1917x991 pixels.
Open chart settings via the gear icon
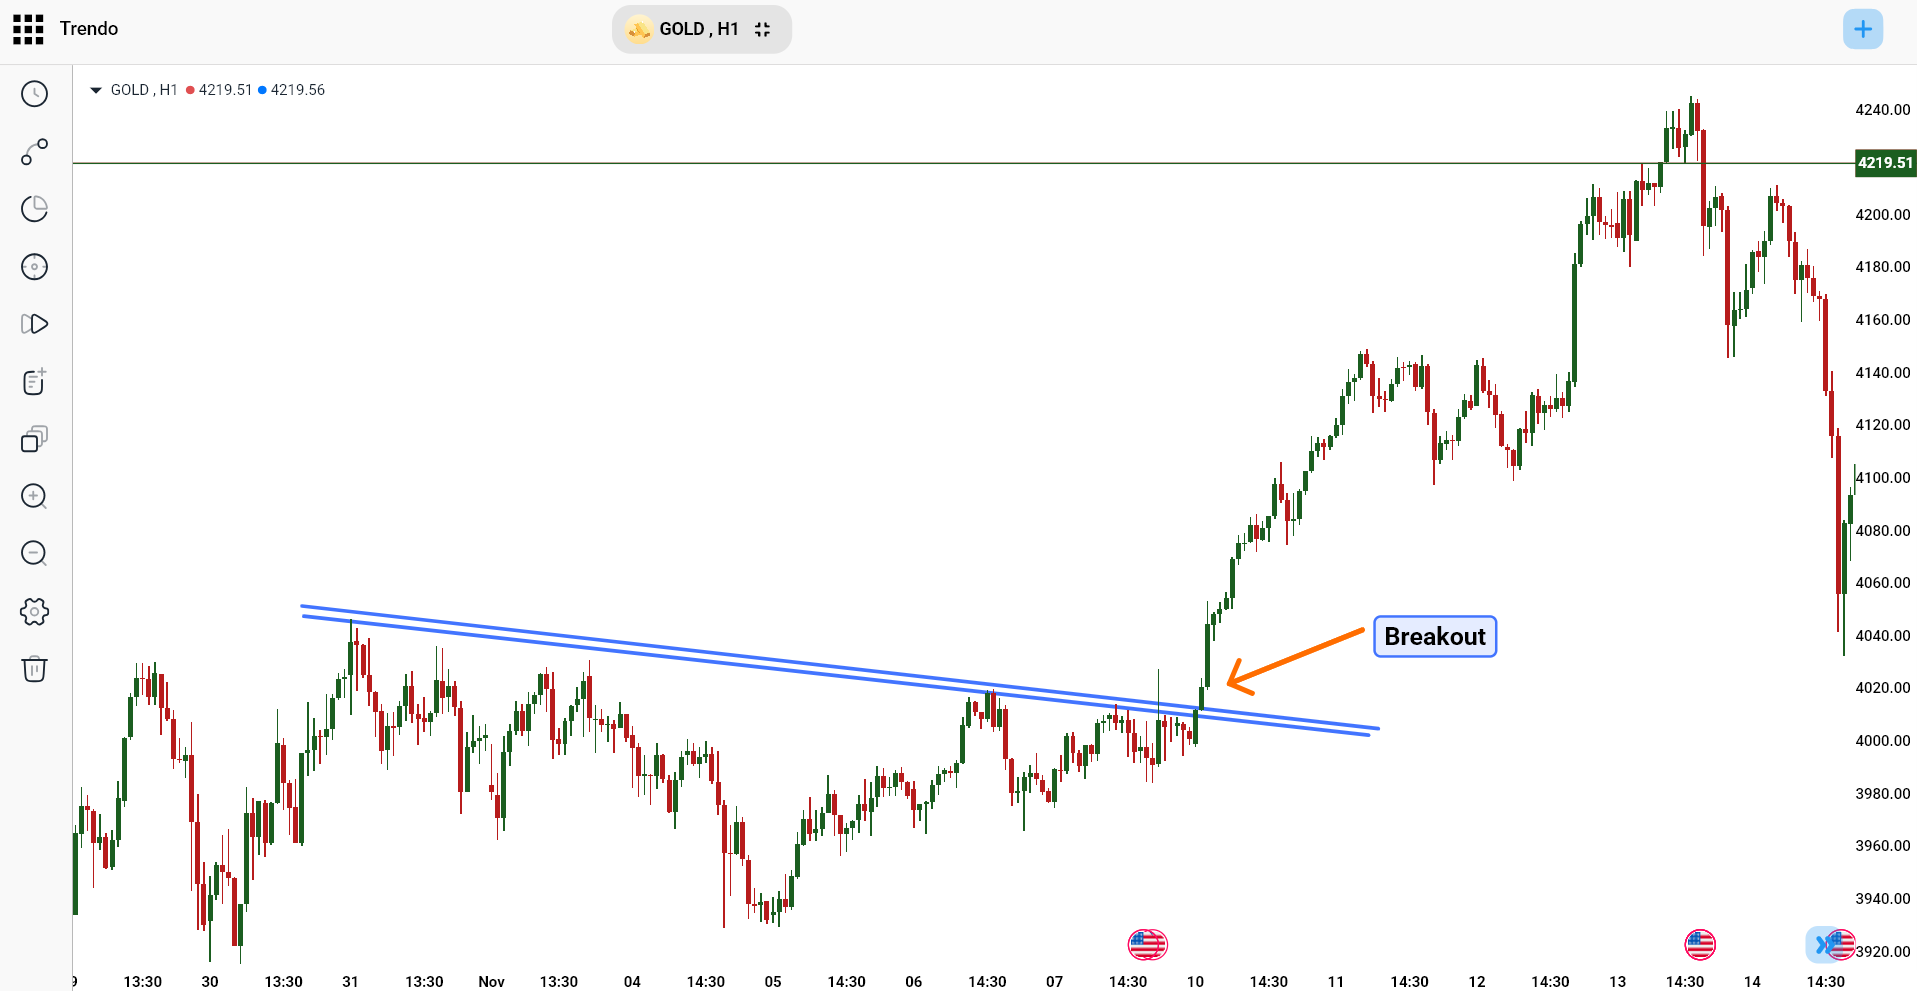(34, 611)
